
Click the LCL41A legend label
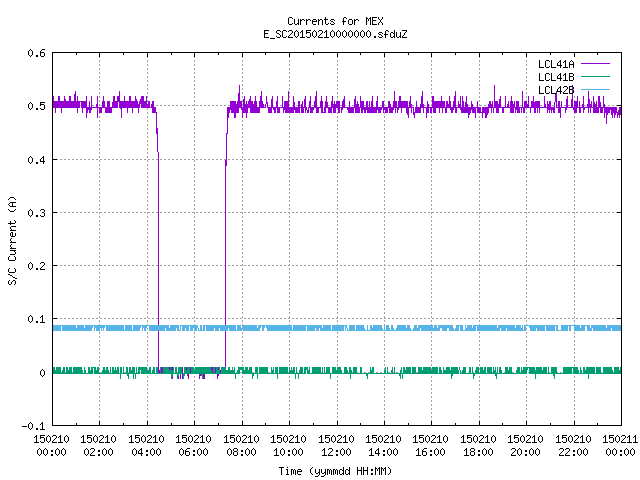pyautogui.click(x=556, y=64)
